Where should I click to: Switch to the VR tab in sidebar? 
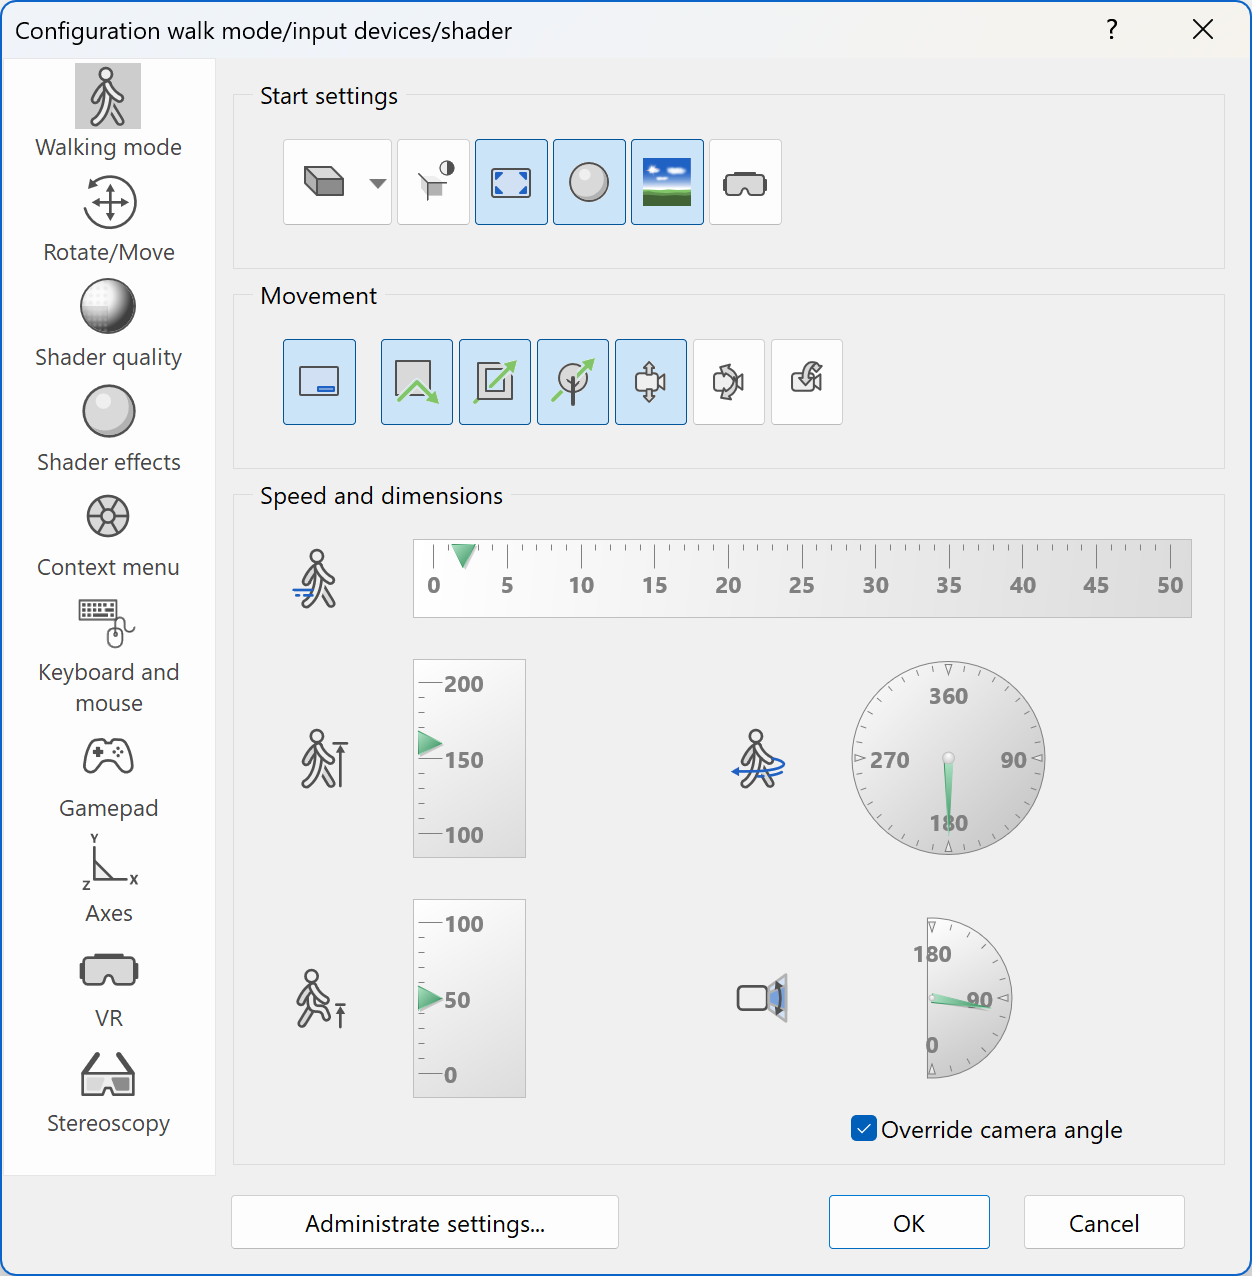108,970
